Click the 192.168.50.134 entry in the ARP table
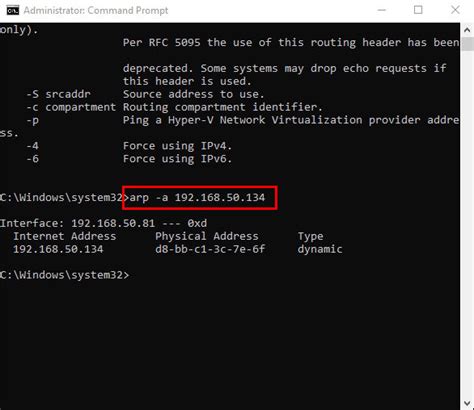The height and width of the screenshot is (410, 474). pos(58,249)
